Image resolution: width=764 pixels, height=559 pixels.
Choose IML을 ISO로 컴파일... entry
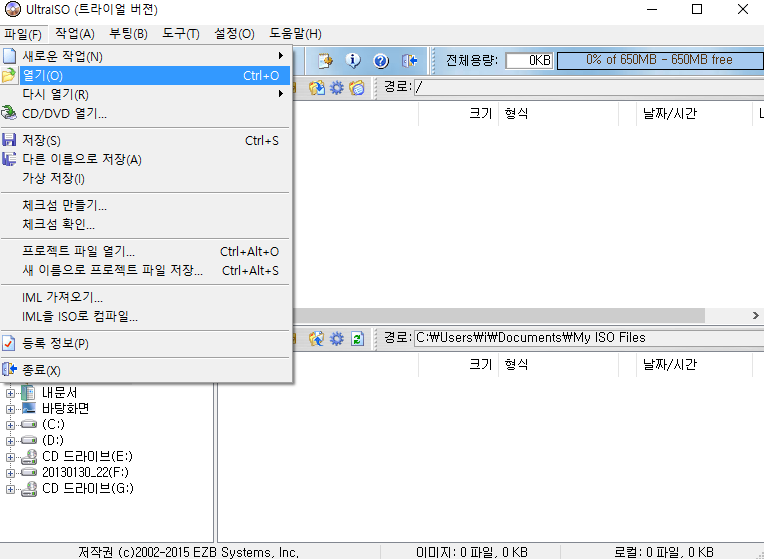[146, 316]
